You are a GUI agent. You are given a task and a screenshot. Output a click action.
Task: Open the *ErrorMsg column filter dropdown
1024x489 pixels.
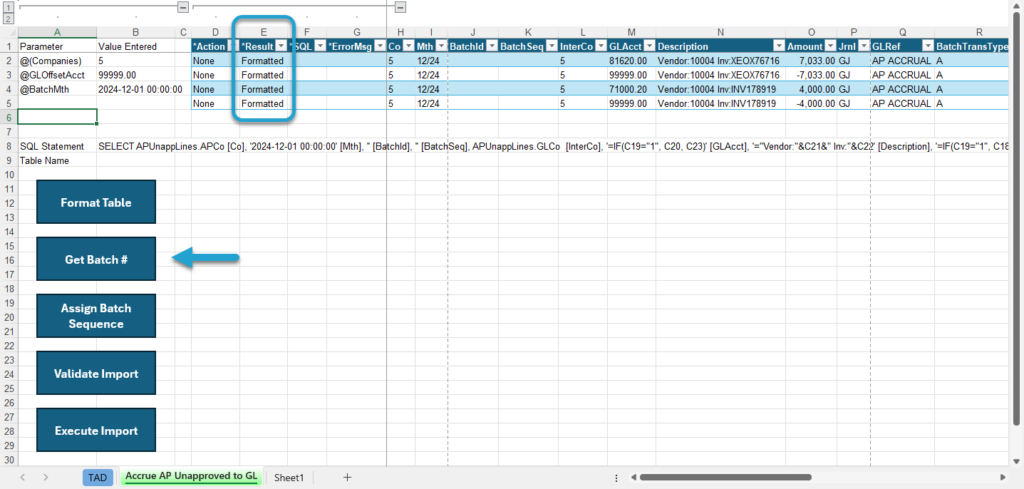[x=378, y=46]
